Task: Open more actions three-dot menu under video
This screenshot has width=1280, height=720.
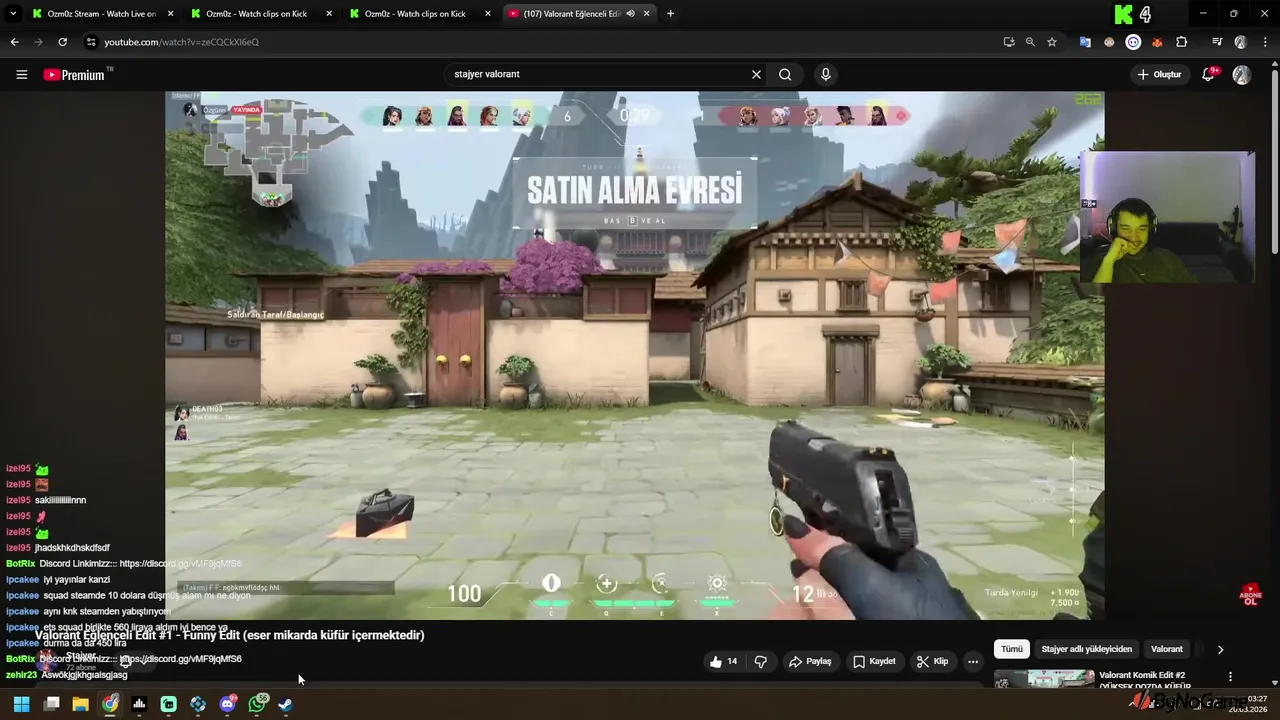Action: tap(972, 661)
